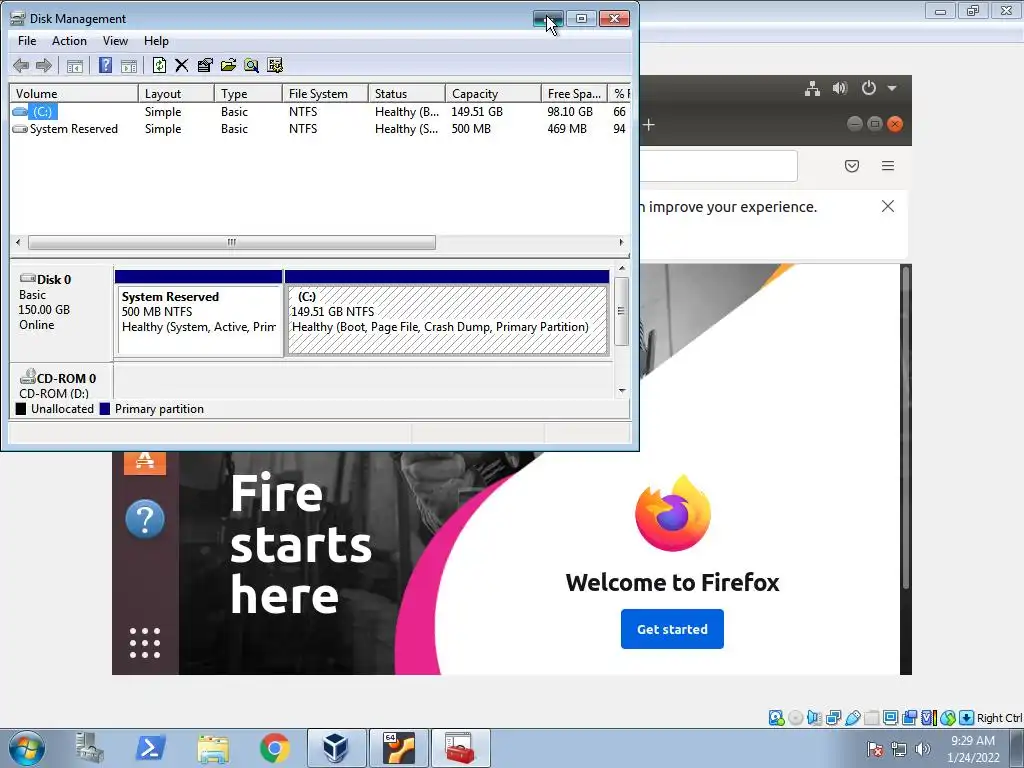This screenshot has width=1024, height=768.
Task: Click the 469 MB free space cell
Action: click(x=567, y=129)
